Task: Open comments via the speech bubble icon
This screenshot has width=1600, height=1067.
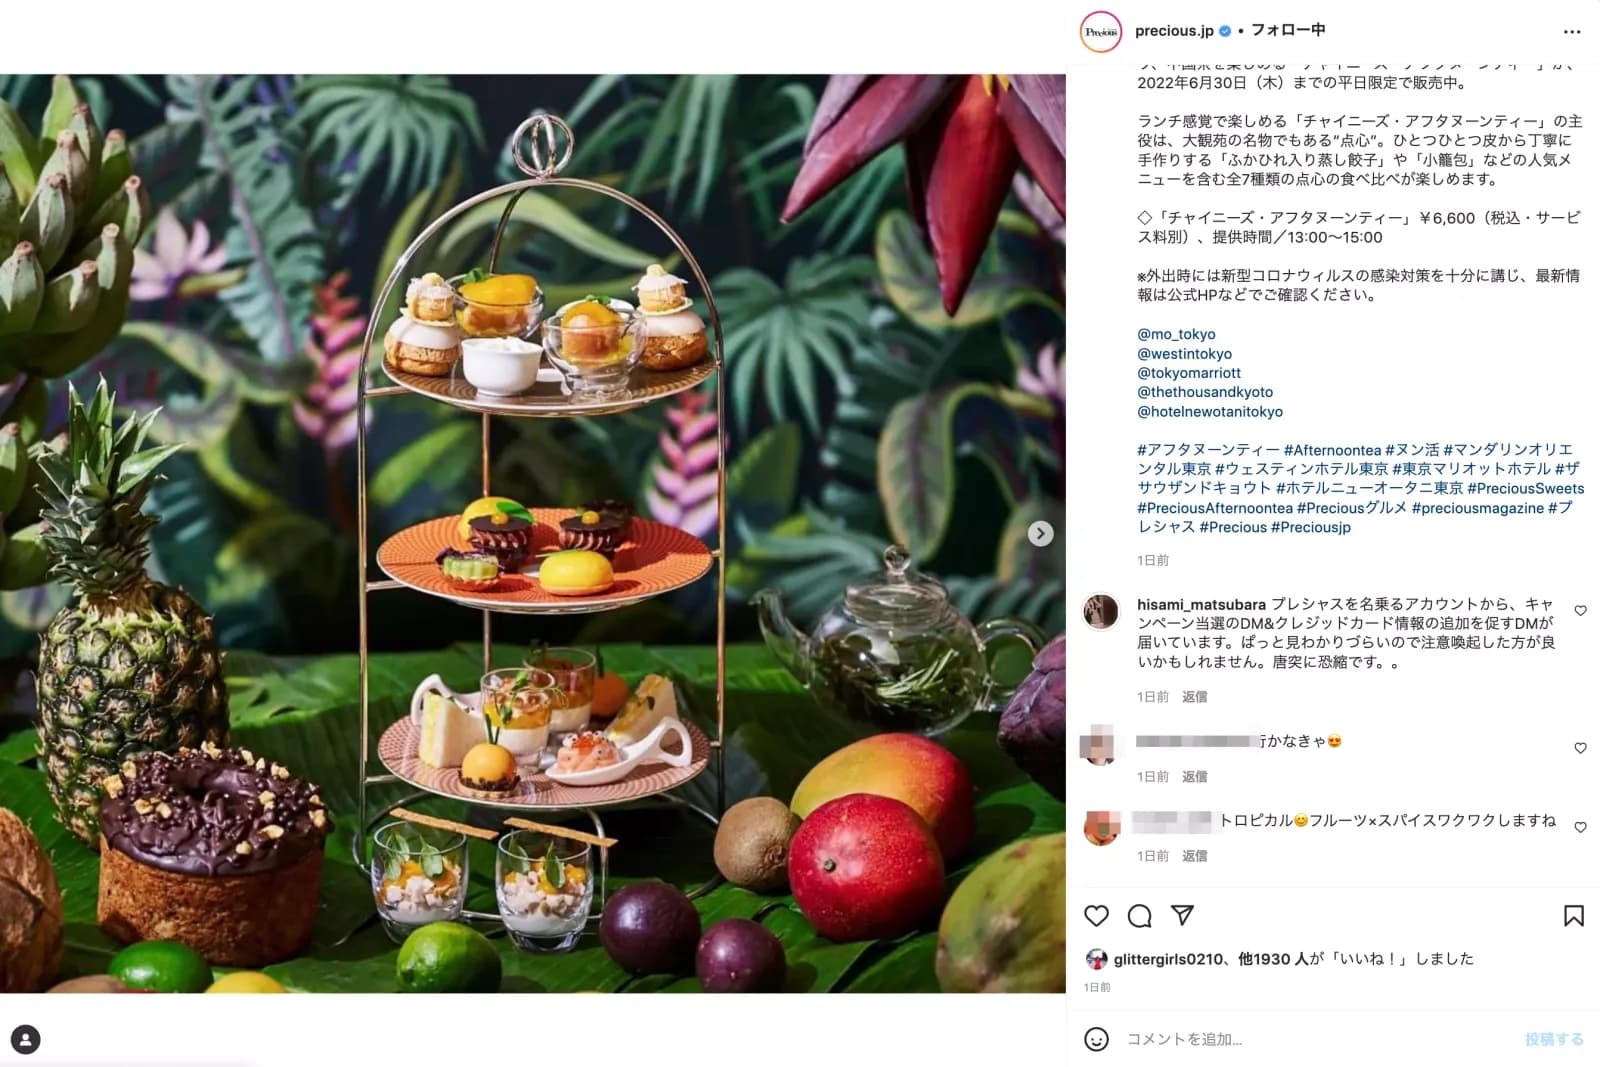Action: 1139,915
